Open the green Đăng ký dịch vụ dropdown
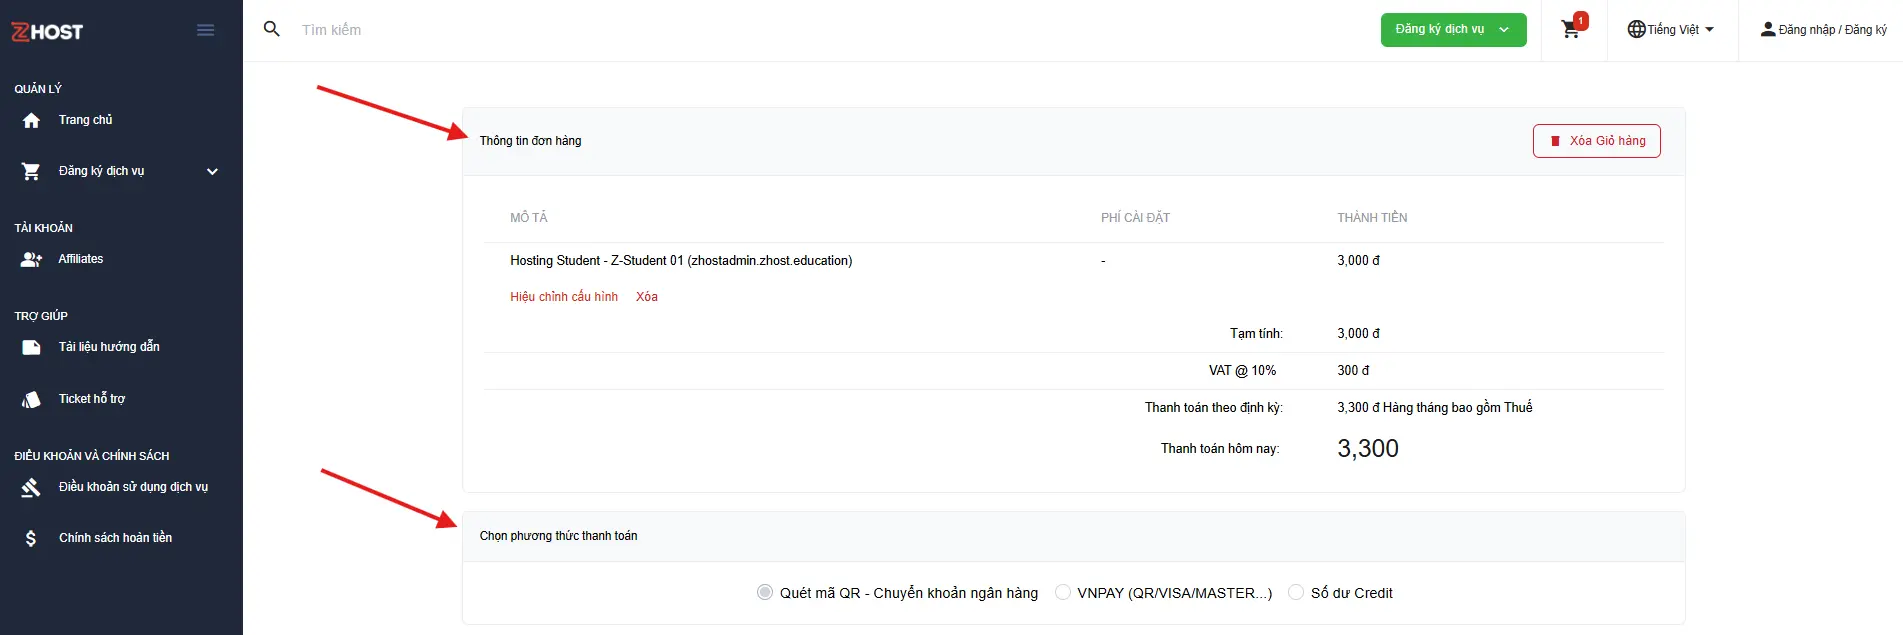The width and height of the screenshot is (1903, 635). pos(1453,30)
